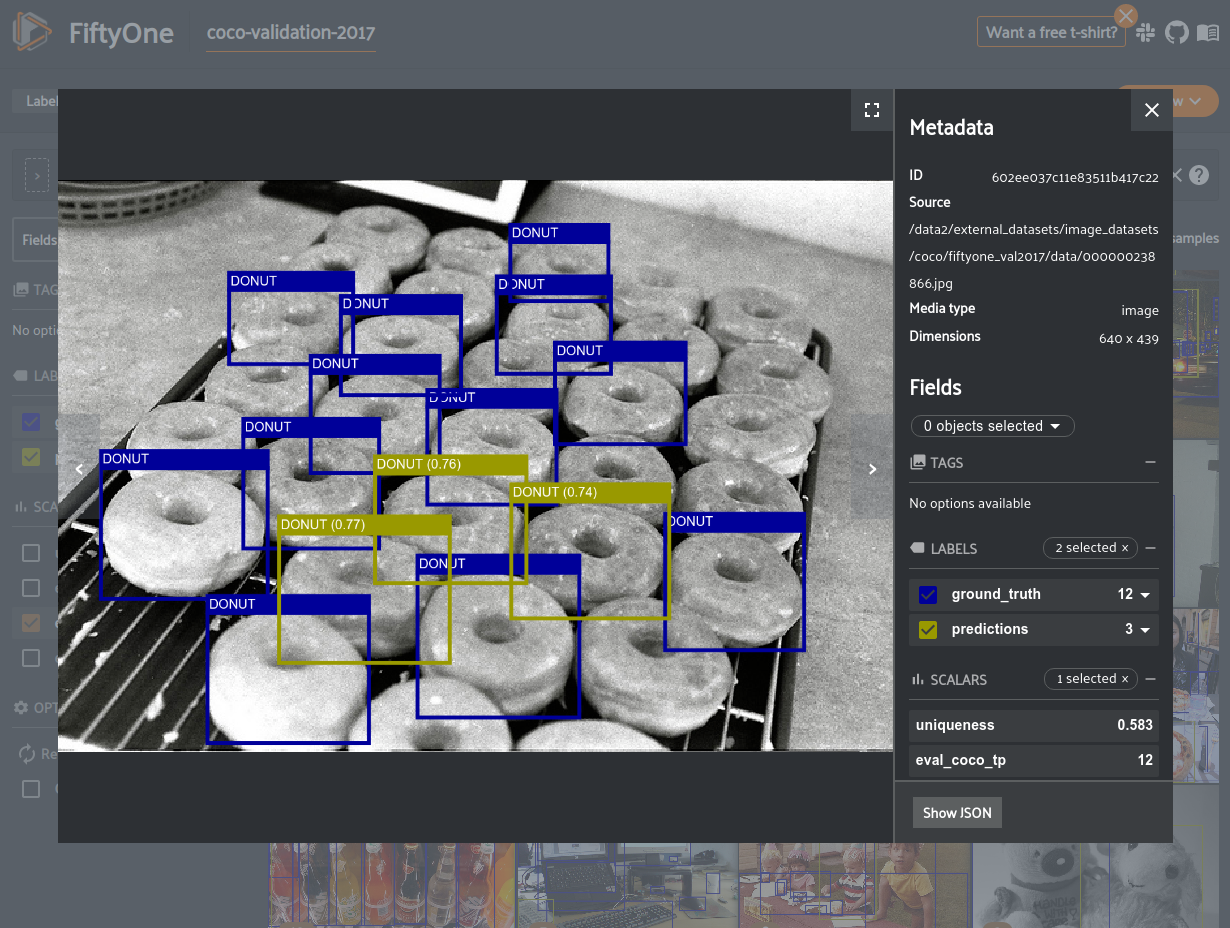Screen dimensions: 1230x928
Task: Open the '0 objects selected' dropdown
Action: (992, 426)
